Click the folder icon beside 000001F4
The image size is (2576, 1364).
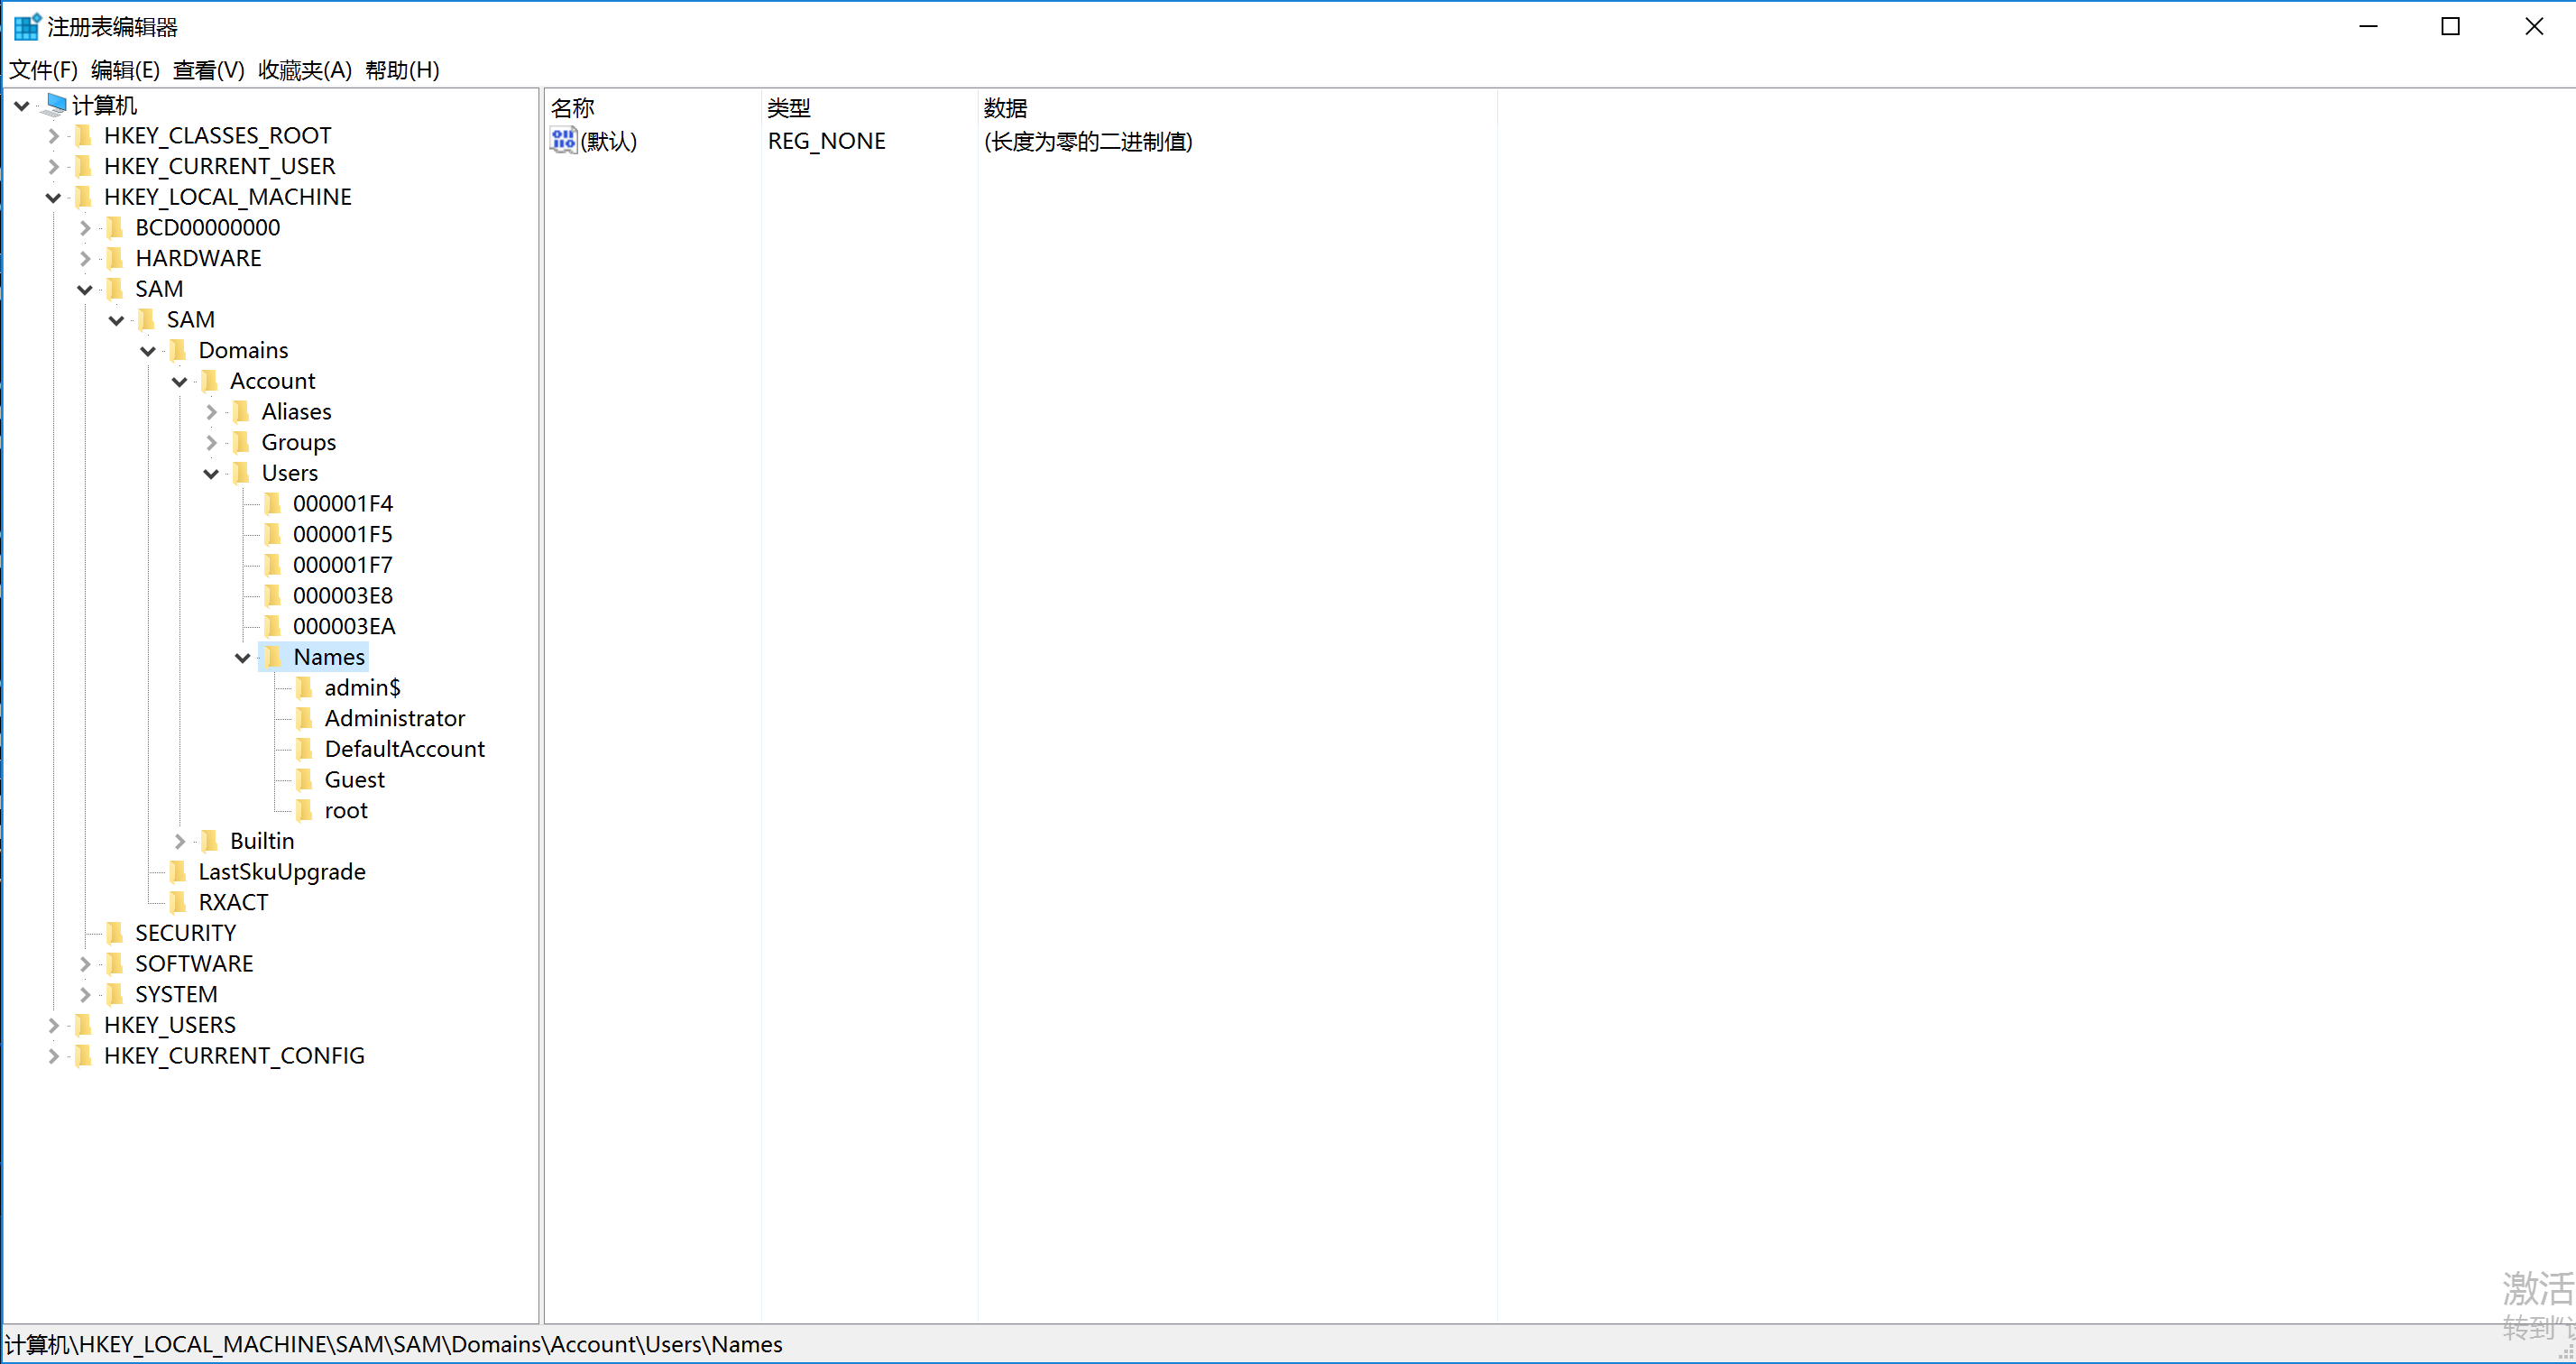(x=273, y=504)
